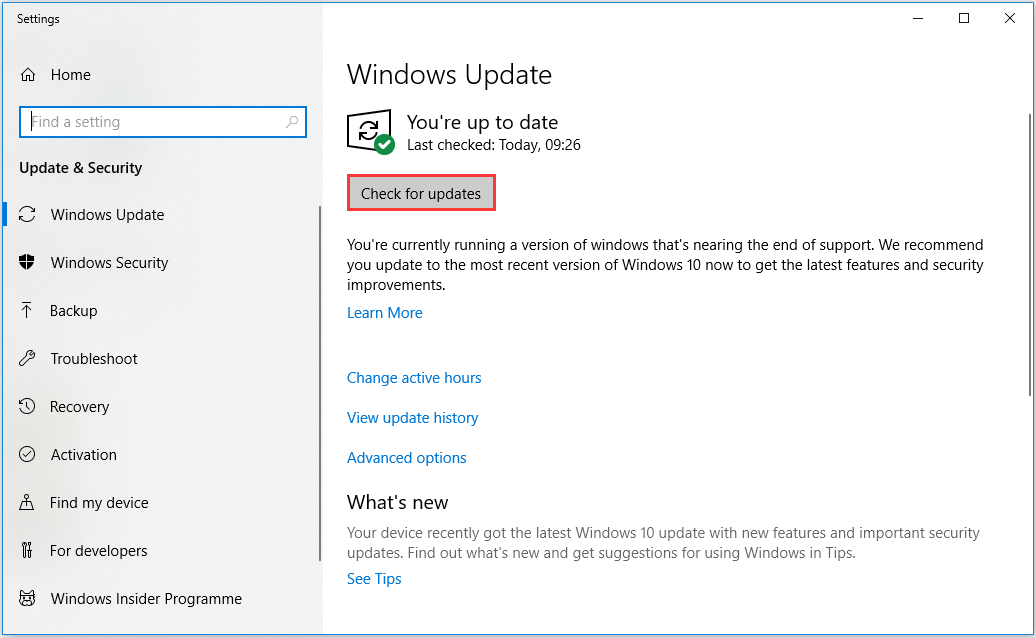Image resolution: width=1036 pixels, height=638 pixels.
Task: Open the Windows Update section label
Action: [107, 215]
